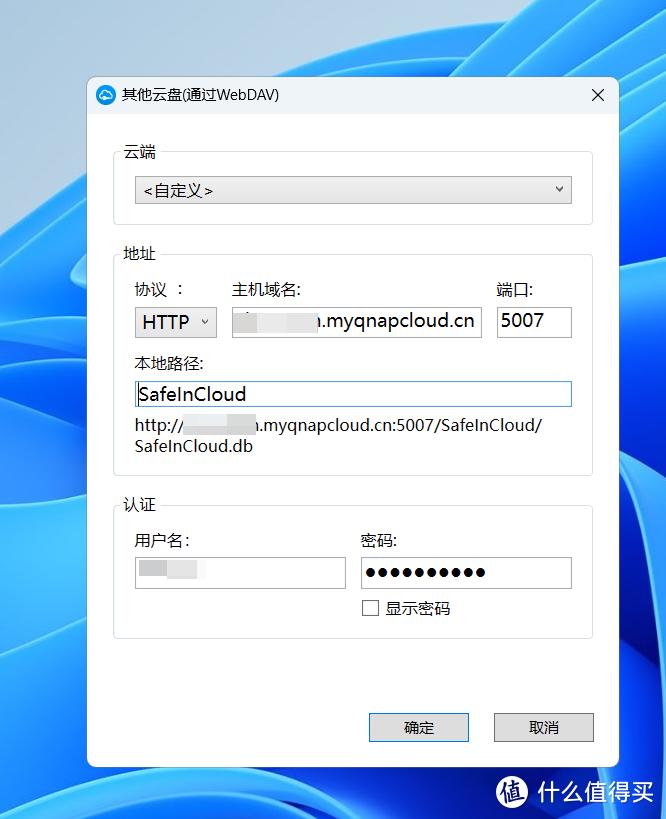This screenshot has height=819, width=666.
Task: Click the 端口 field showing 5007
Action: (534, 322)
